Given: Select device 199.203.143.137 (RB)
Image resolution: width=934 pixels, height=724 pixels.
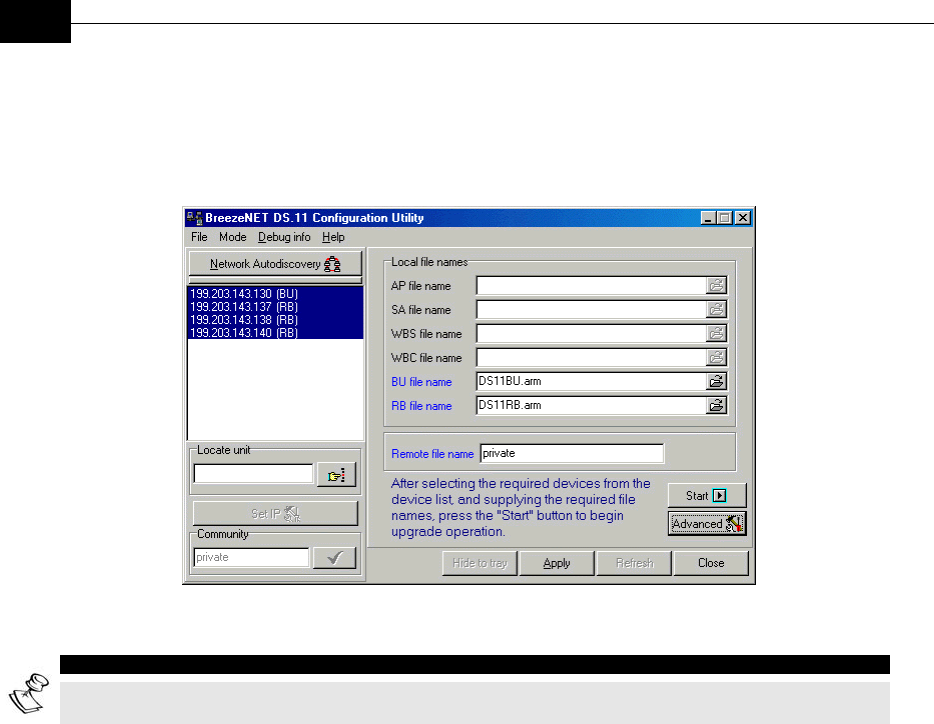Looking at the screenshot, I should coord(275,307).
